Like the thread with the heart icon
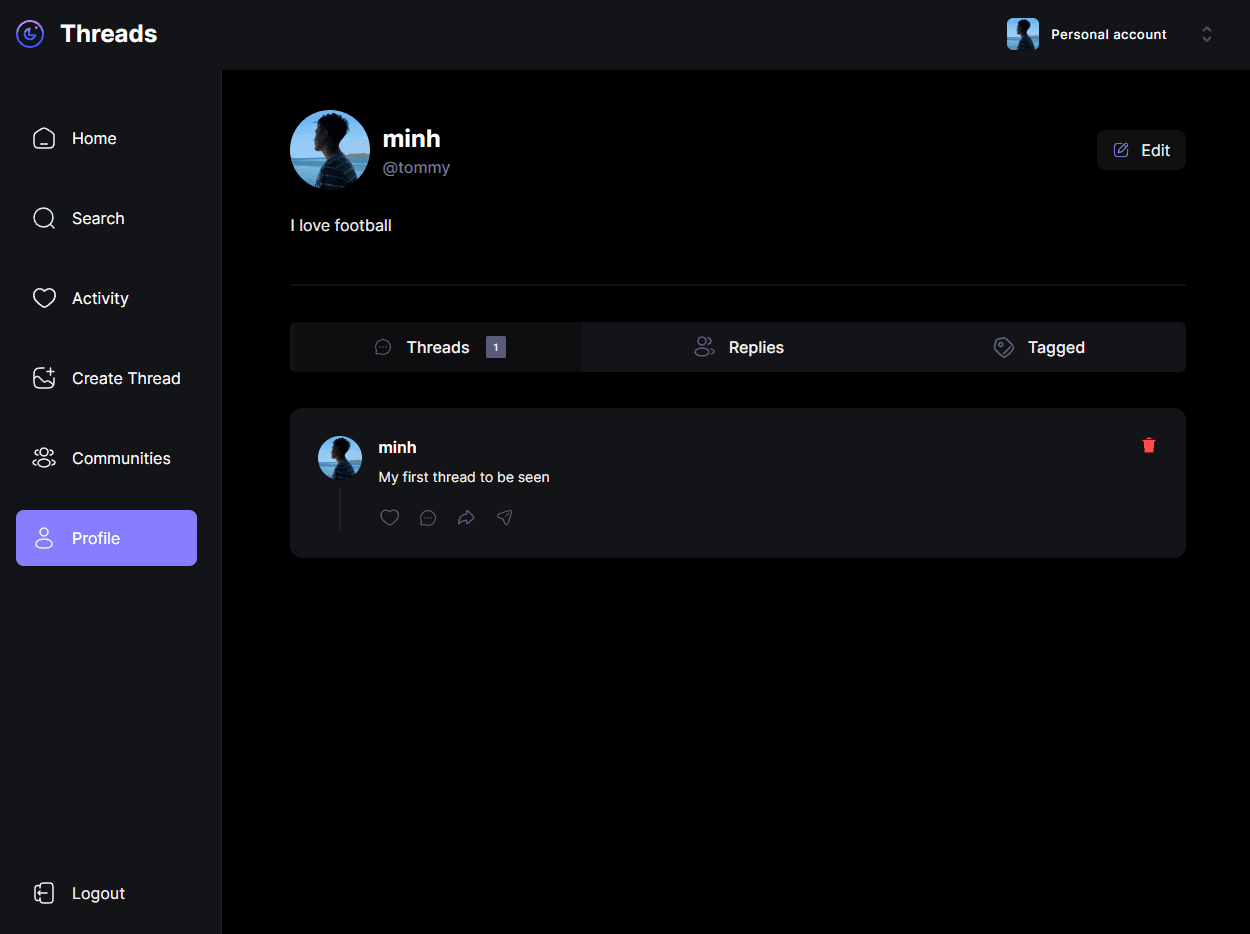This screenshot has height=934, width=1250. tap(390, 517)
